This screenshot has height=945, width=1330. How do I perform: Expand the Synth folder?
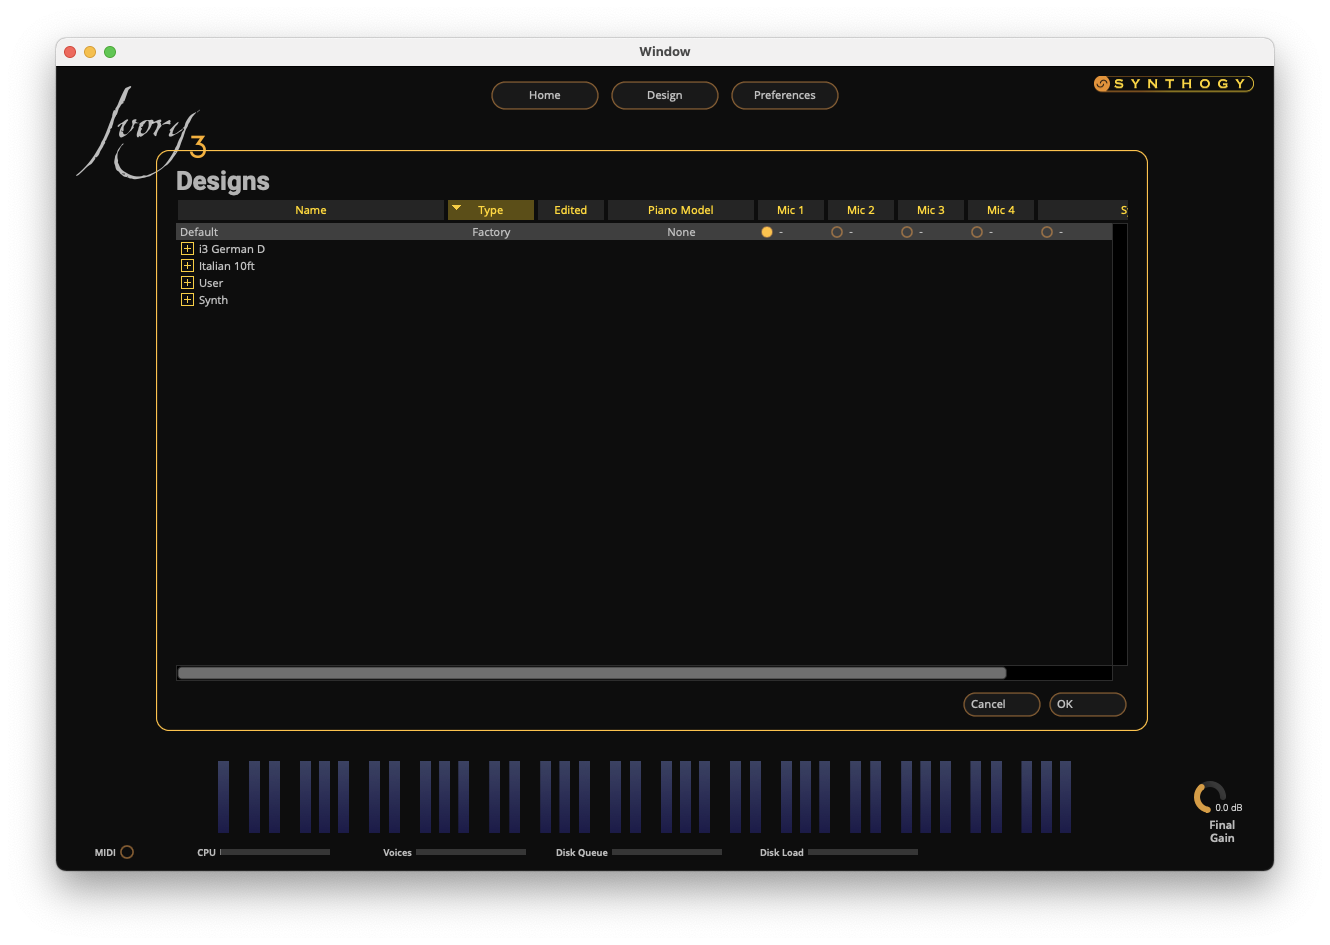click(187, 300)
